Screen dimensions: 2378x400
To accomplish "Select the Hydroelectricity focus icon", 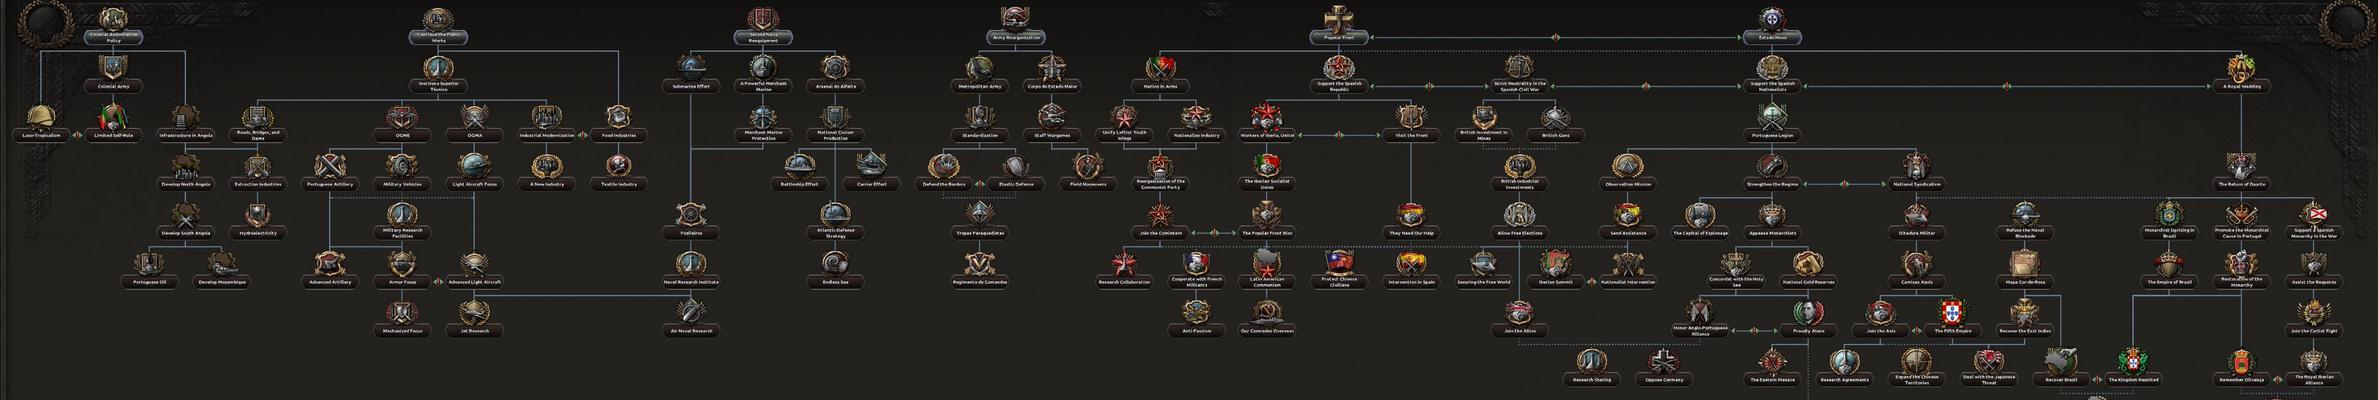I will 258,214.
